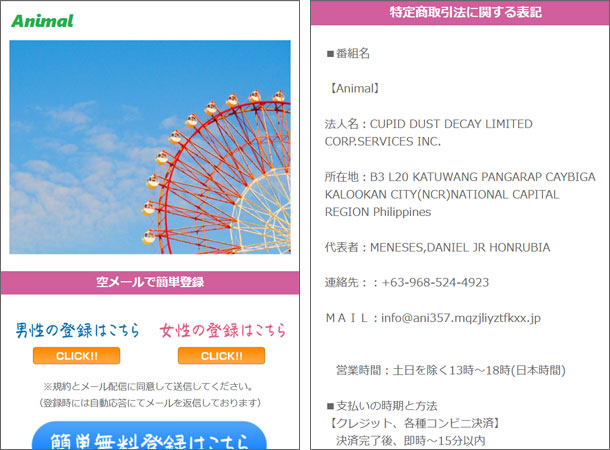610x450 pixels.
Task: Click the 【Animal】 program name text
Action: point(351,88)
